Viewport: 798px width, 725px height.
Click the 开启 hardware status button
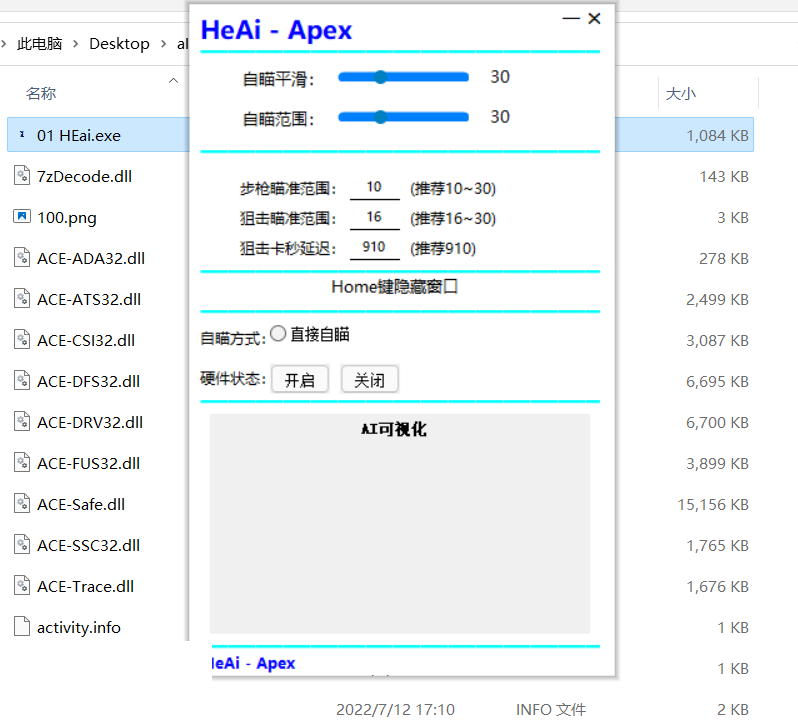300,380
